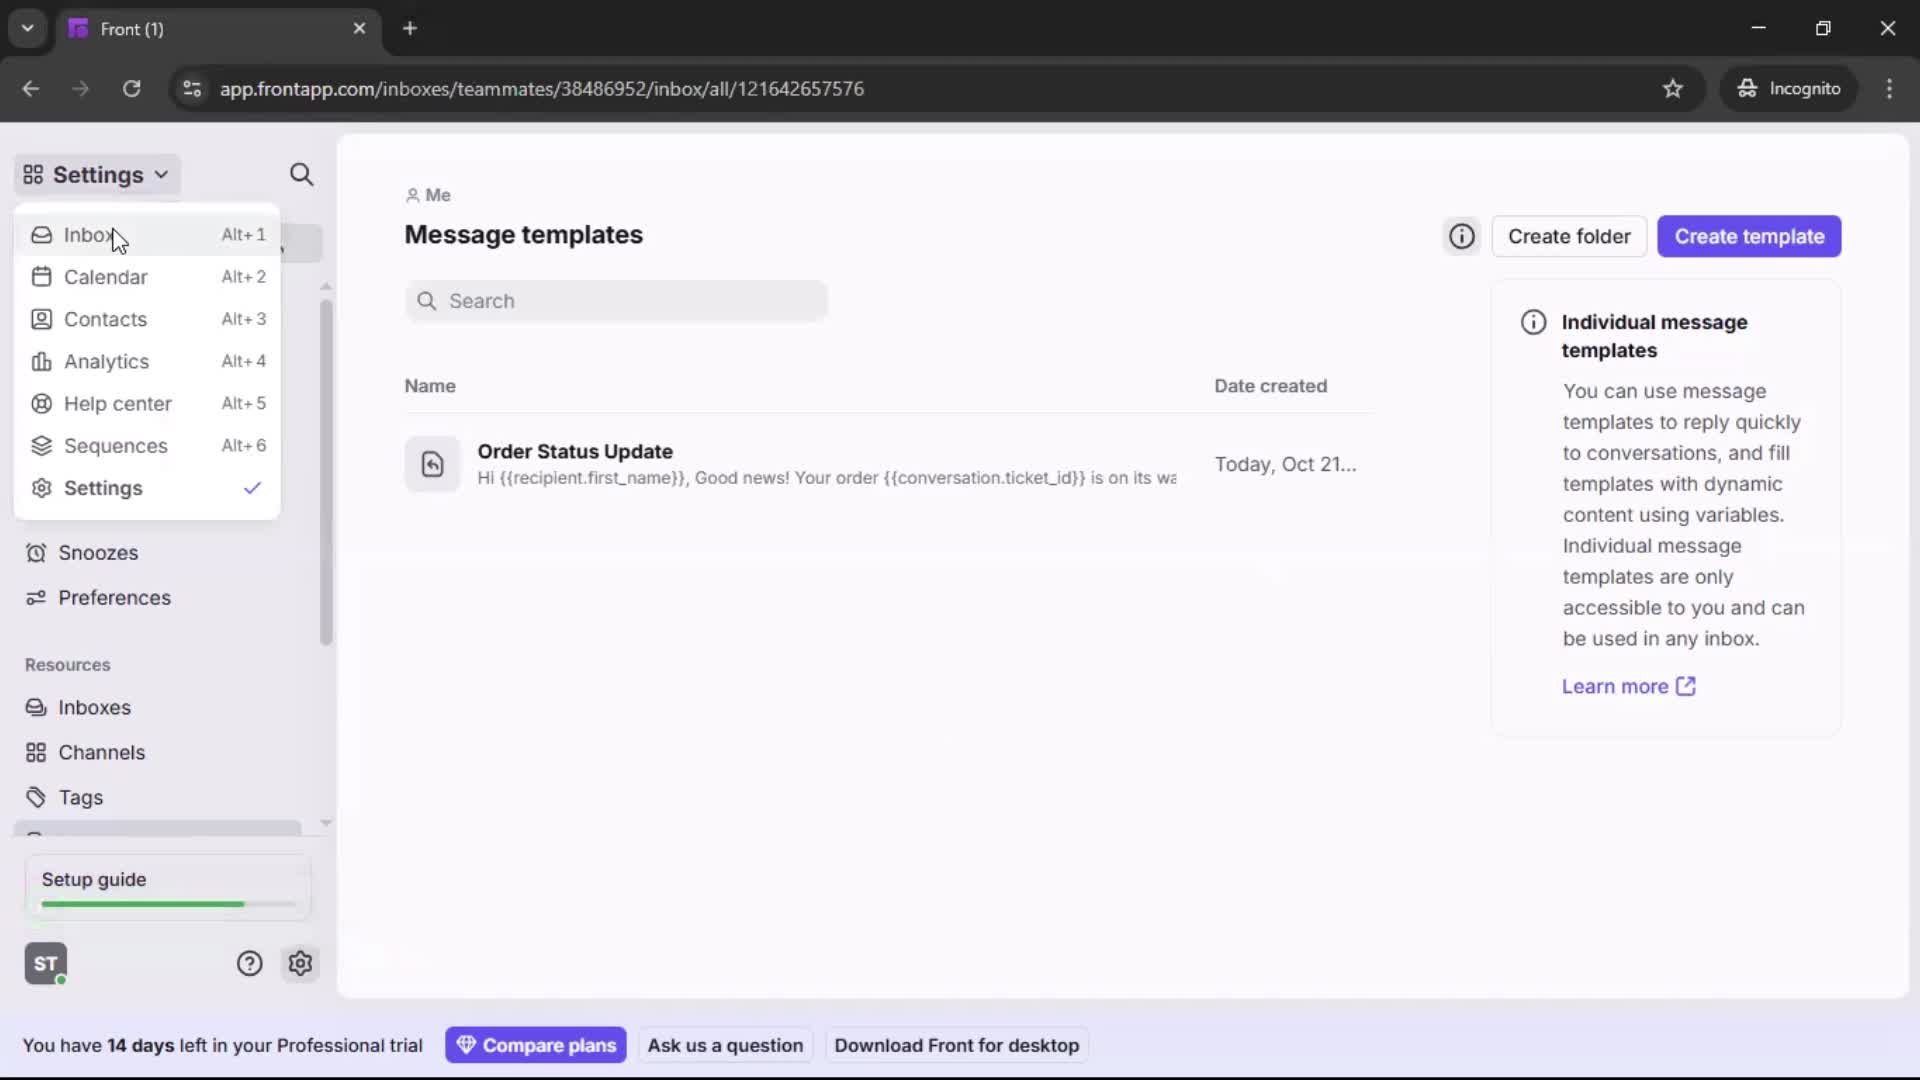Click the templates Search field

point(616,300)
